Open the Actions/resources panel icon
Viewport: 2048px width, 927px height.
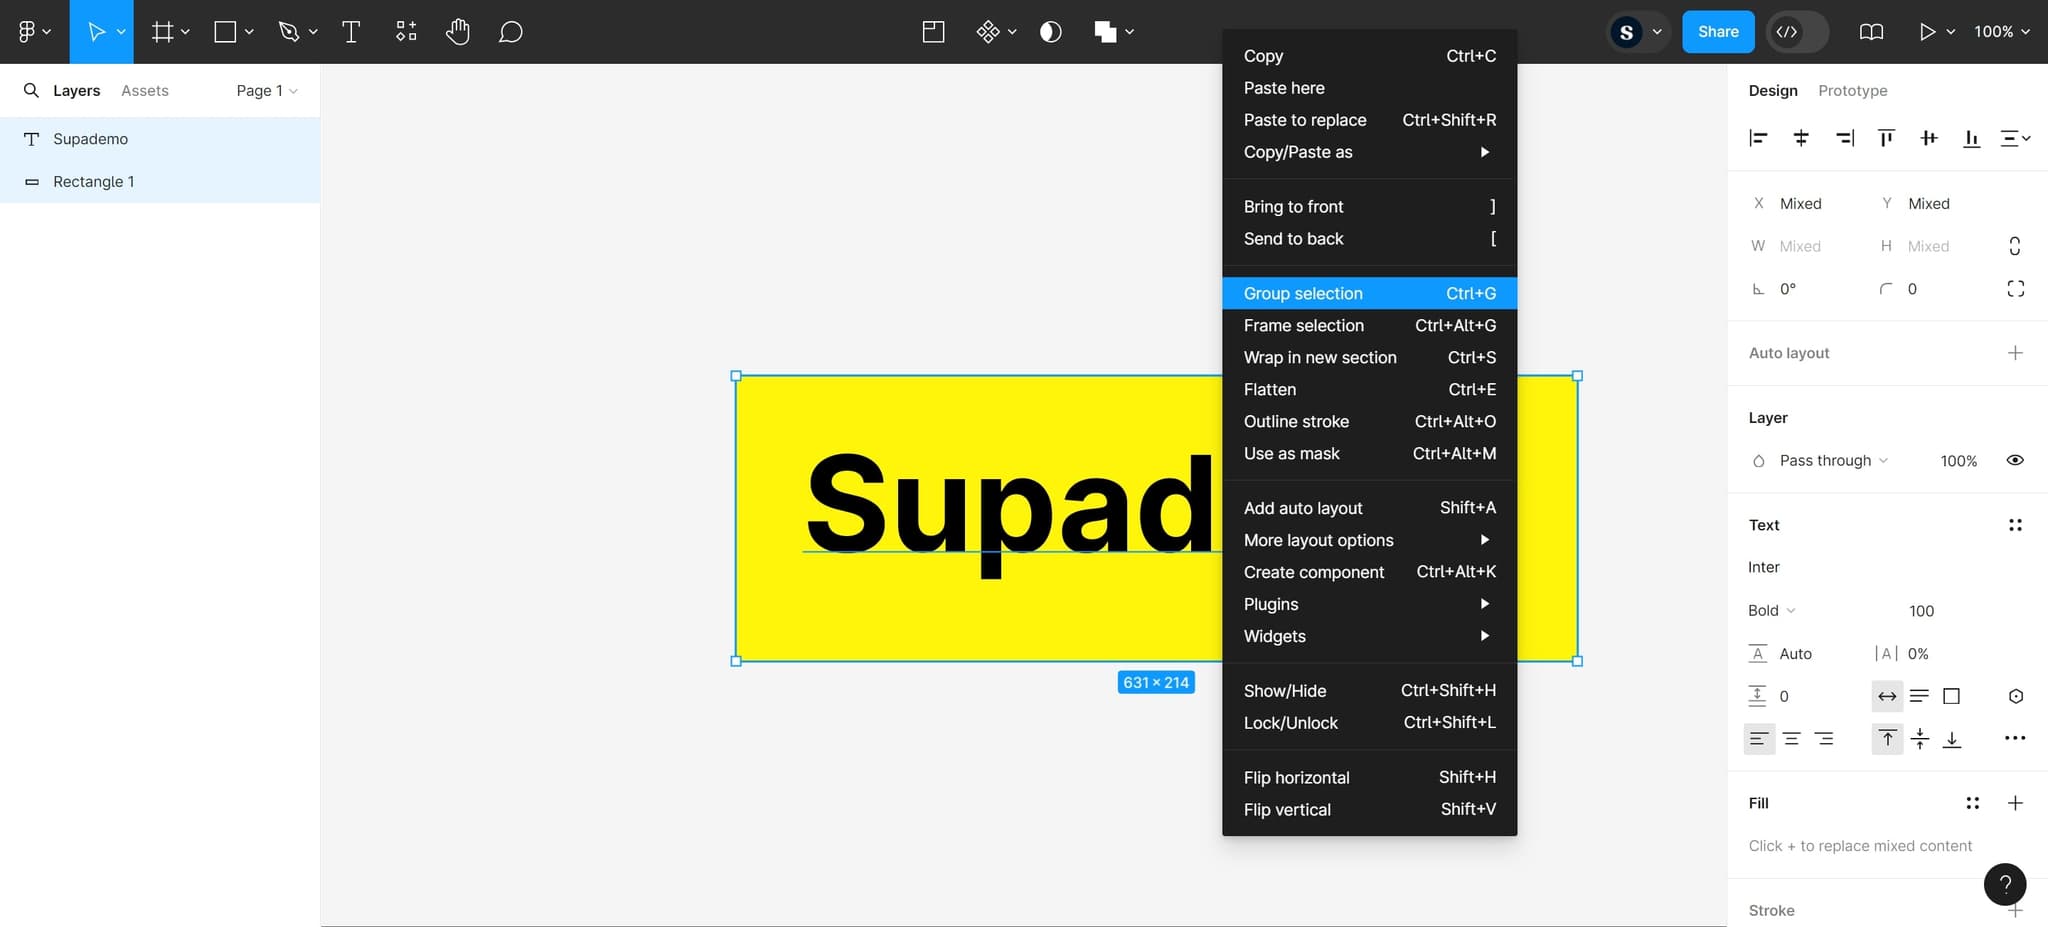coord(406,31)
